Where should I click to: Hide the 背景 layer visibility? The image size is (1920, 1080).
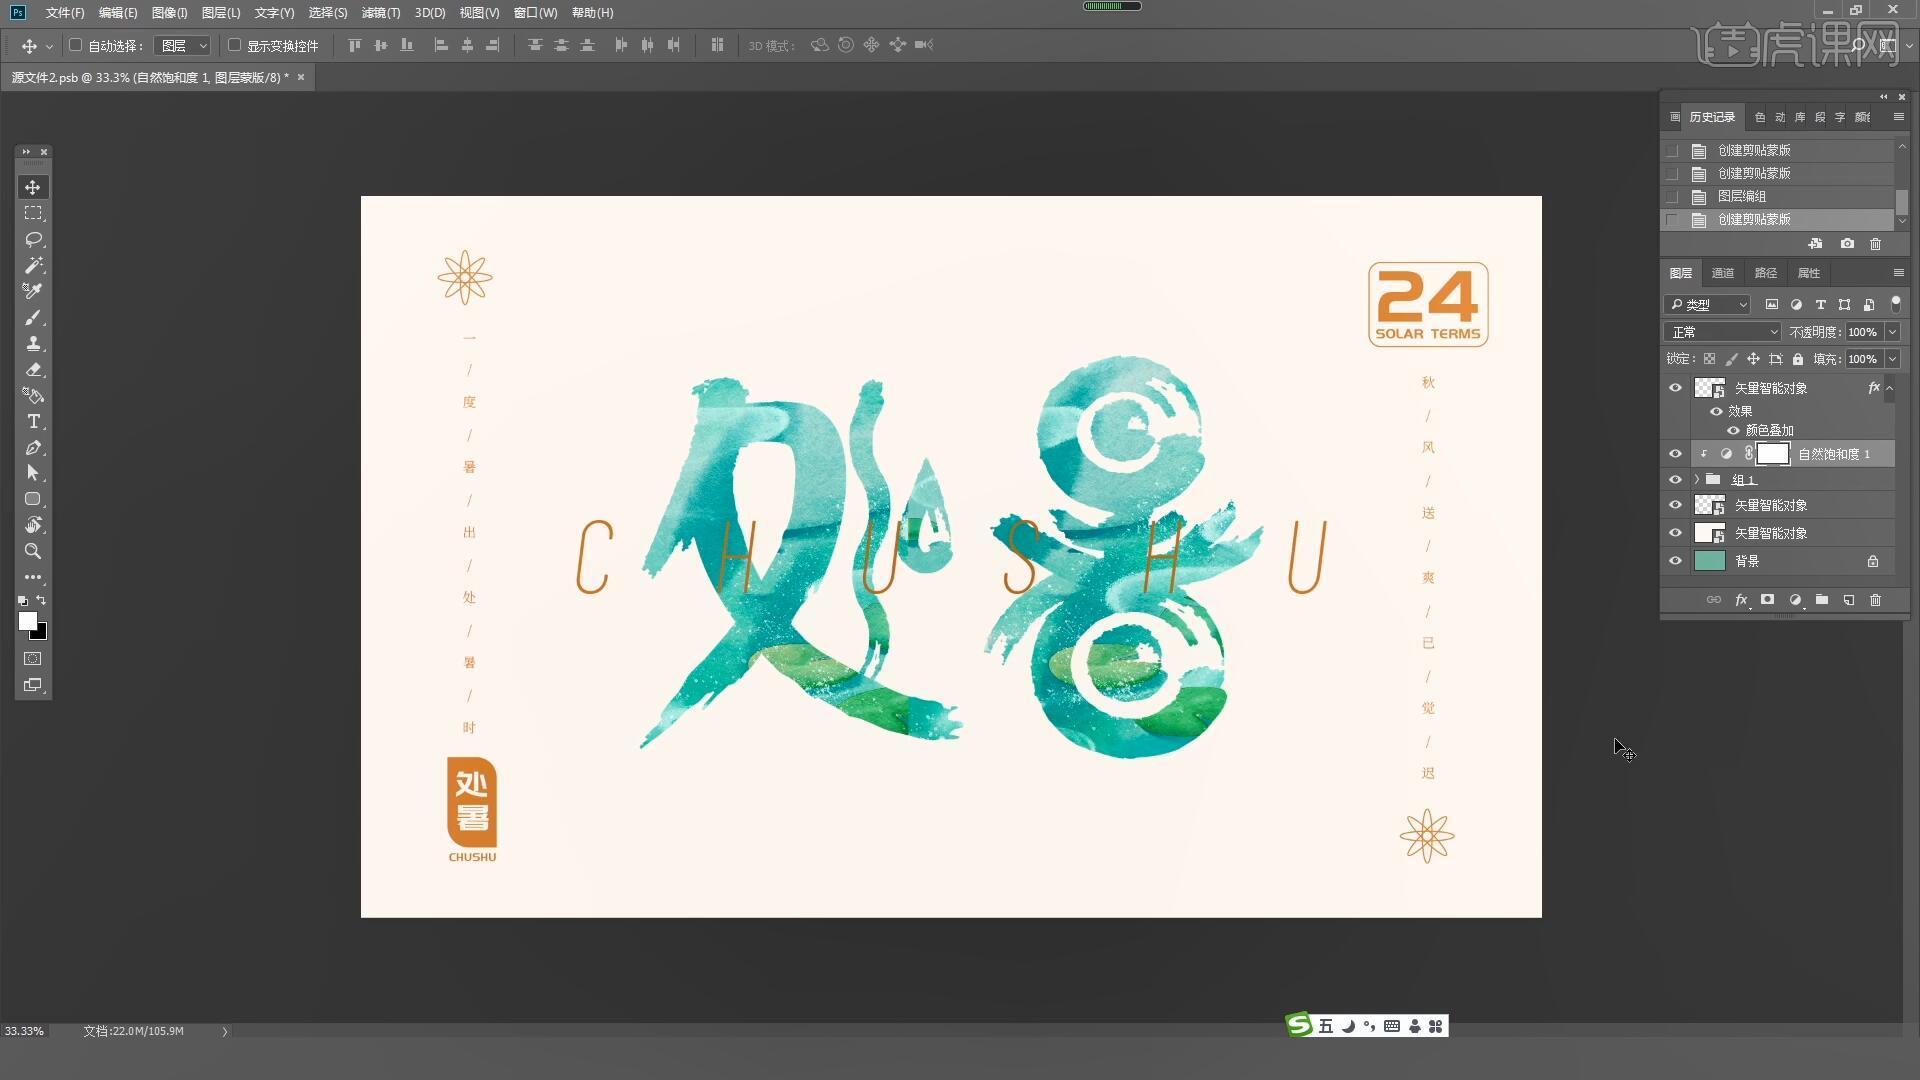1675,561
